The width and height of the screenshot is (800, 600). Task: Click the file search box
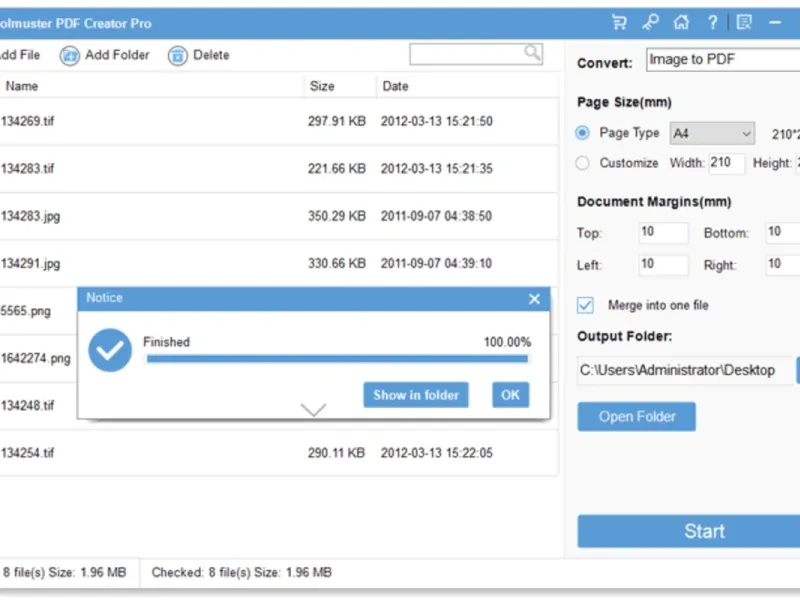(x=476, y=54)
